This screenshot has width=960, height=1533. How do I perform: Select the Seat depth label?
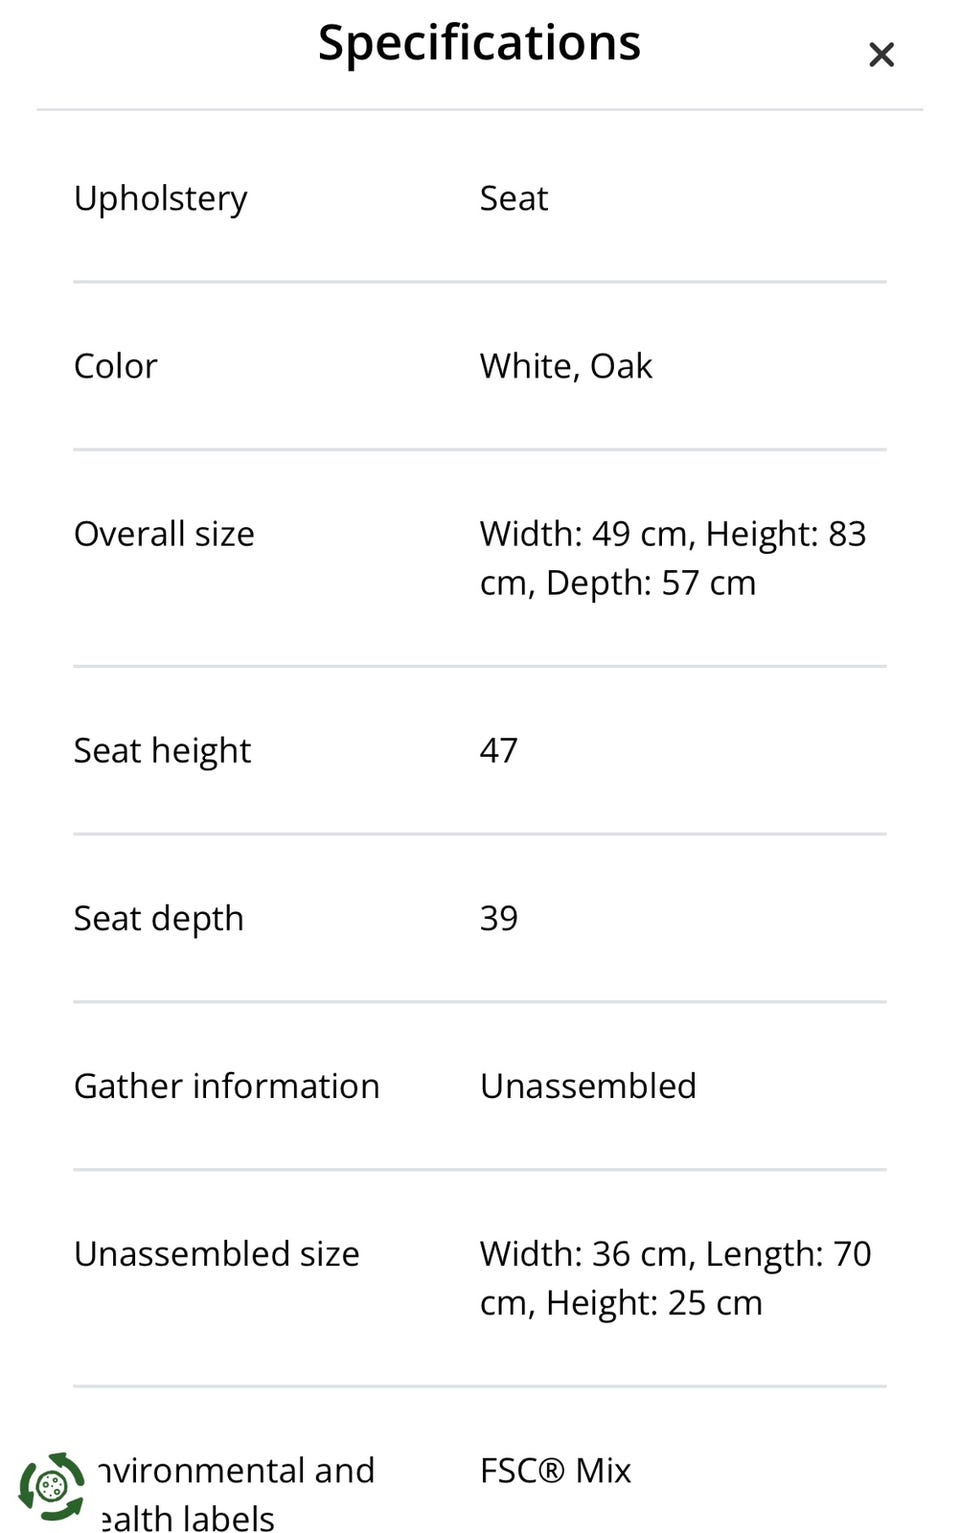[159, 918]
